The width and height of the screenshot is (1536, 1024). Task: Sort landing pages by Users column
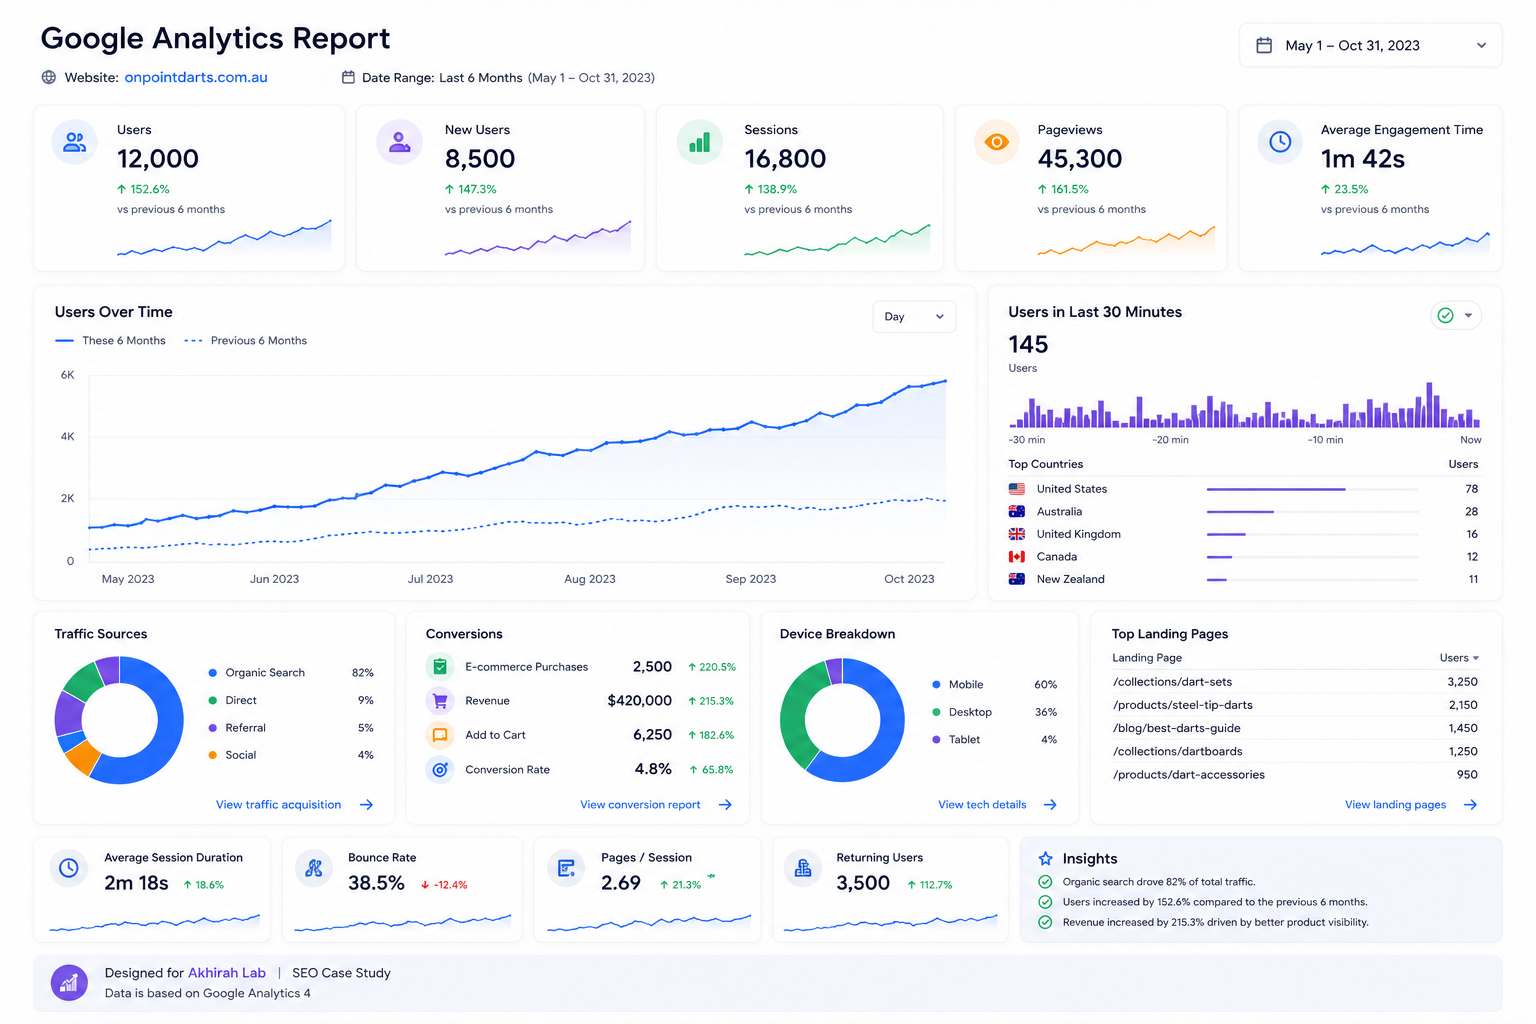[1459, 658]
